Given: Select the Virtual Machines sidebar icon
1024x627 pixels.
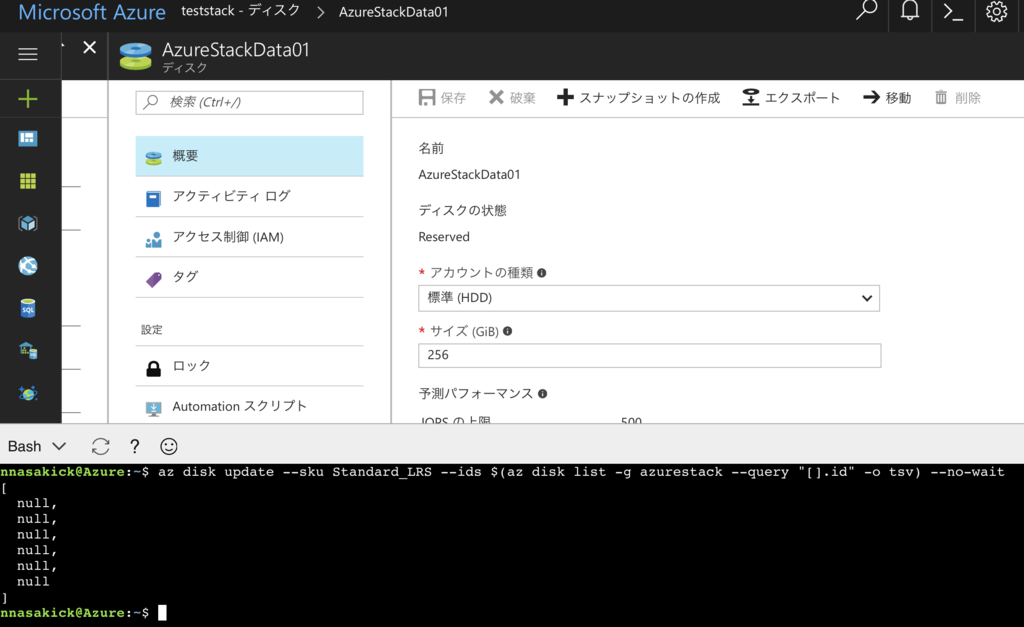Looking at the screenshot, I should [x=26, y=223].
